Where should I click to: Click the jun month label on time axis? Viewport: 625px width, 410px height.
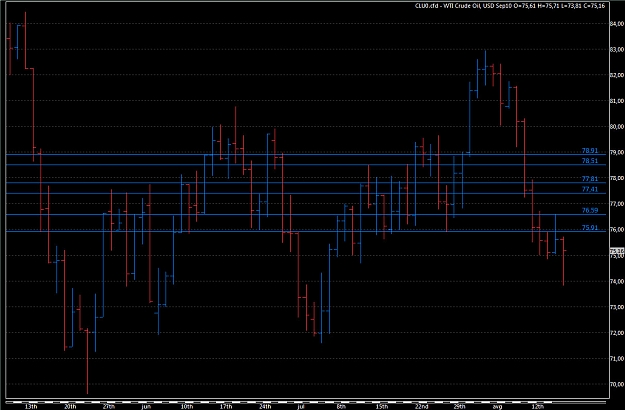click(x=146, y=407)
